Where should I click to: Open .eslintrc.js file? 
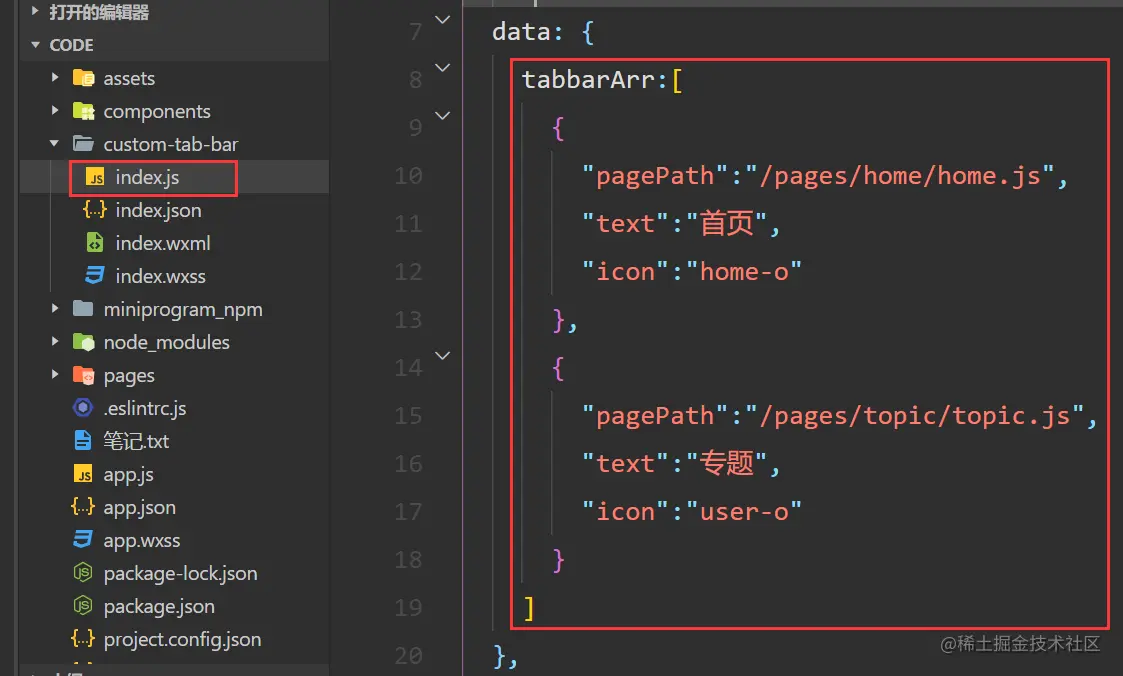tap(145, 408)
